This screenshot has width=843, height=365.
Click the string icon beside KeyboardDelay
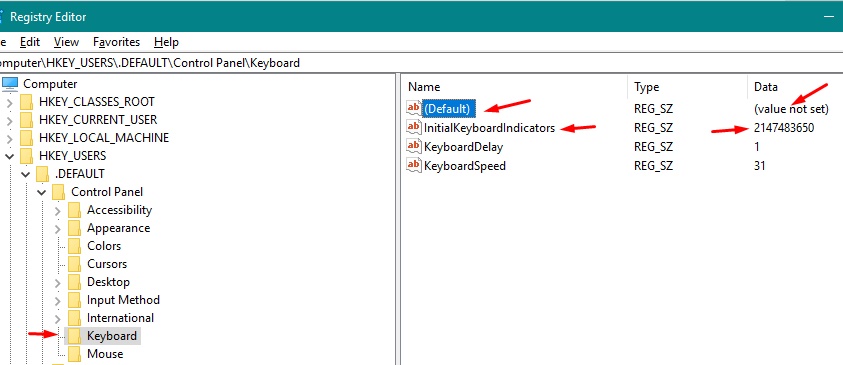point(413,146)
